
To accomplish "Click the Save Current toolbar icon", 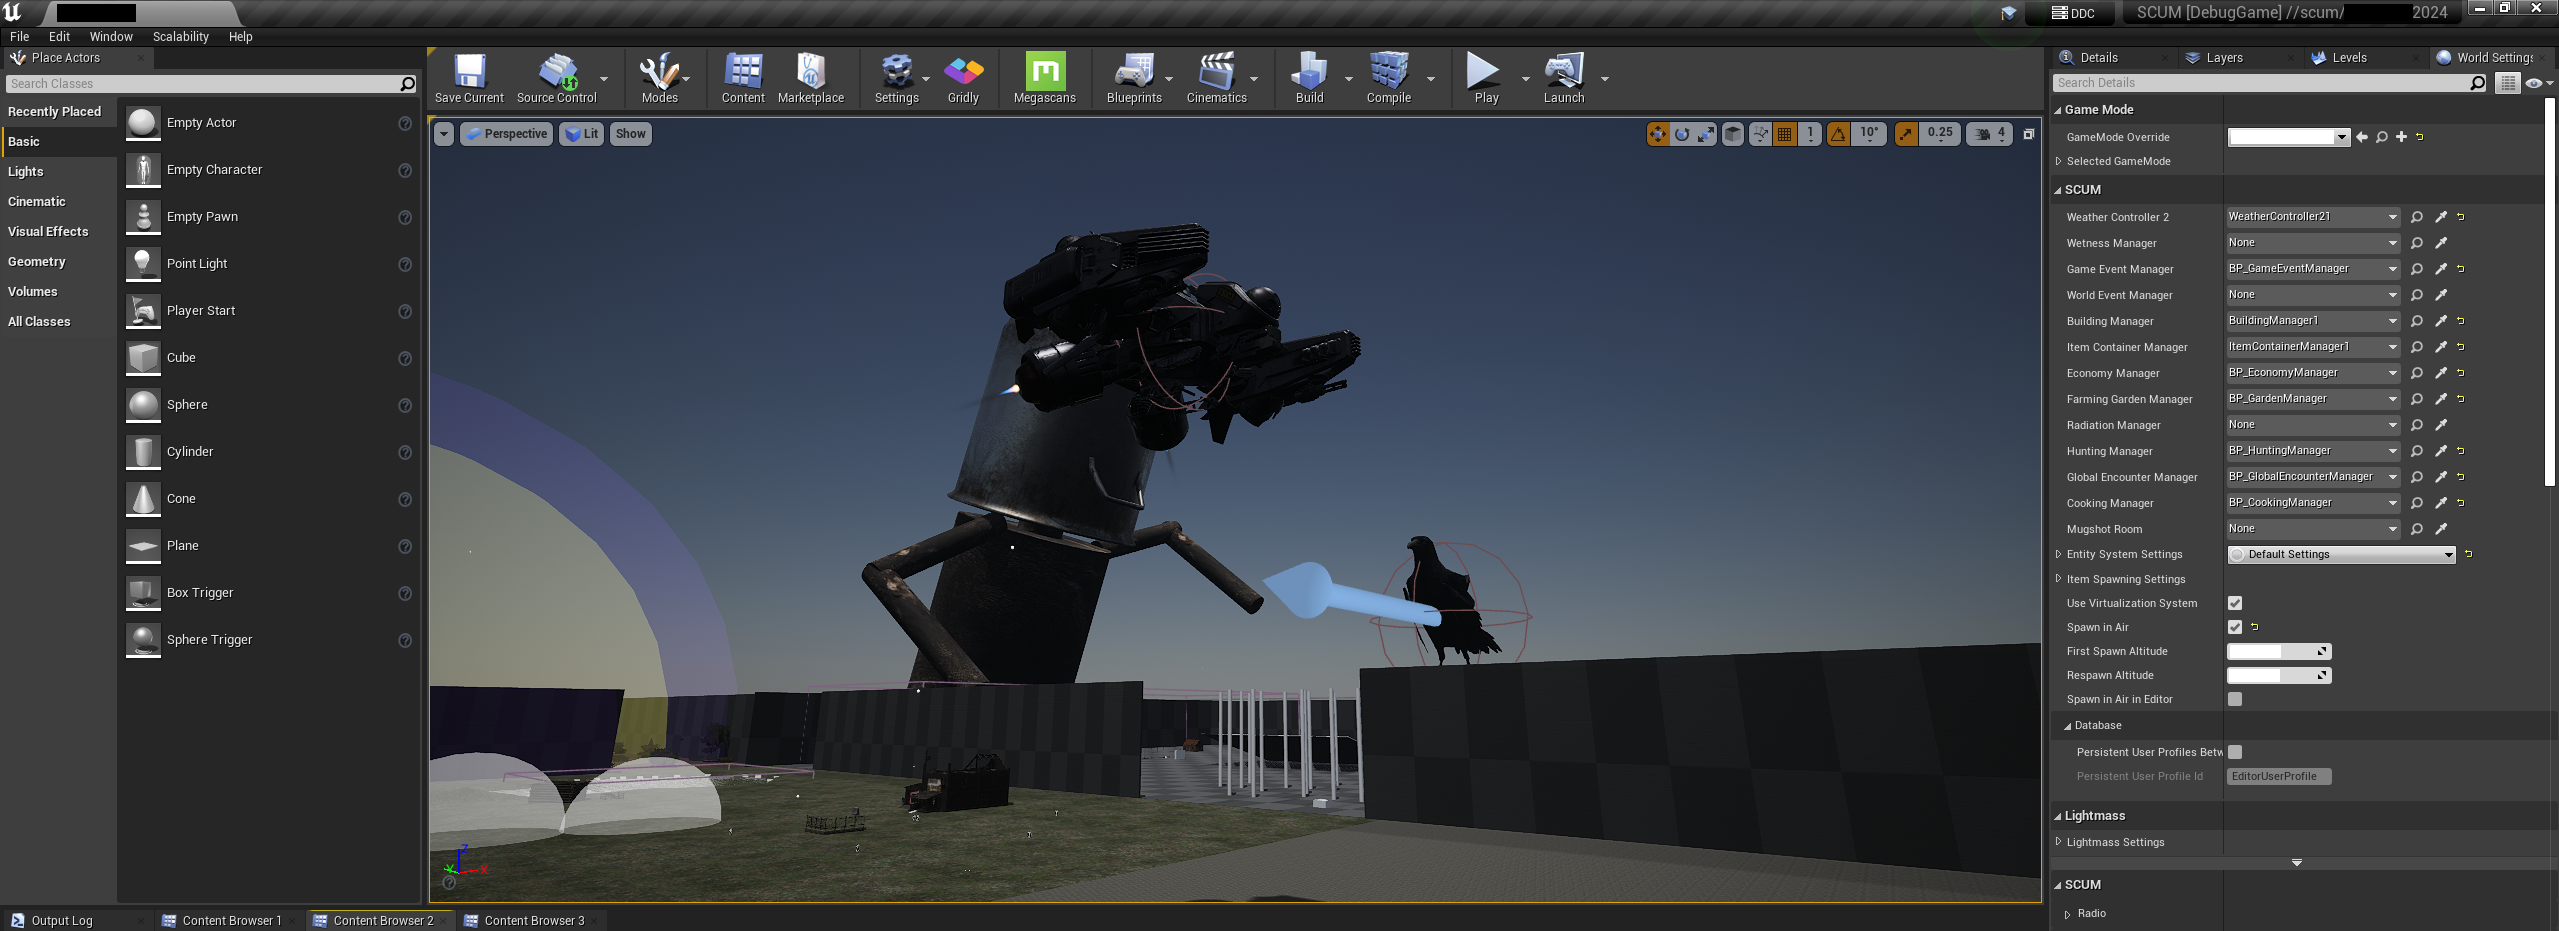I will coord(469,73).
